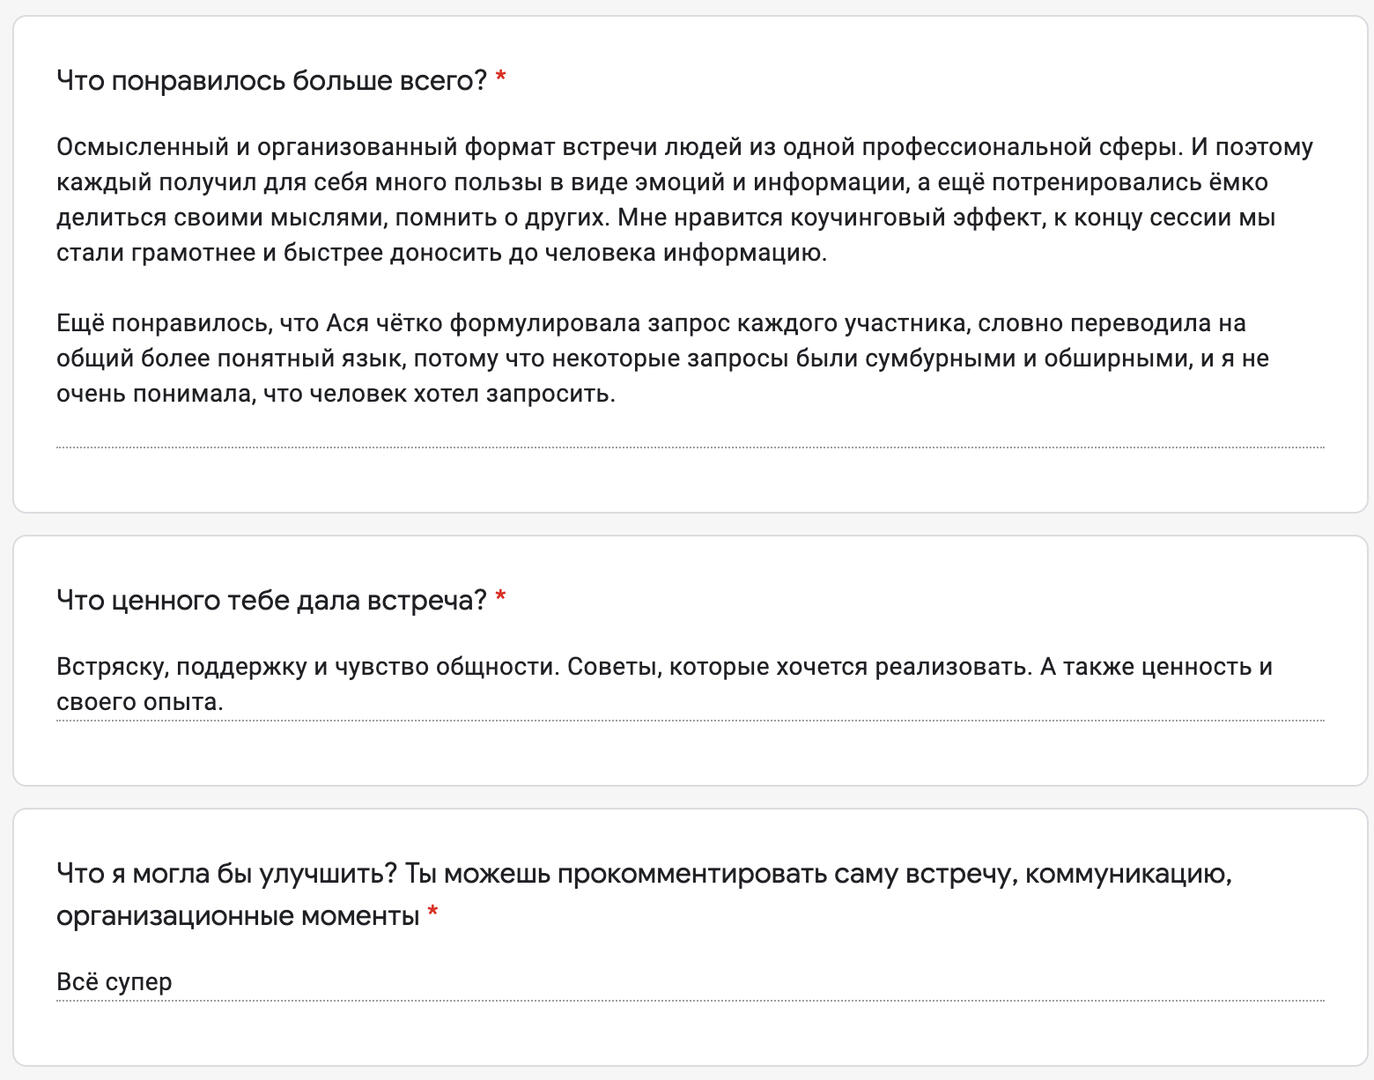
Task: Click the answer paragraph starting "Осмысленный и организованный формат"
Action: [x=684, y=199]
